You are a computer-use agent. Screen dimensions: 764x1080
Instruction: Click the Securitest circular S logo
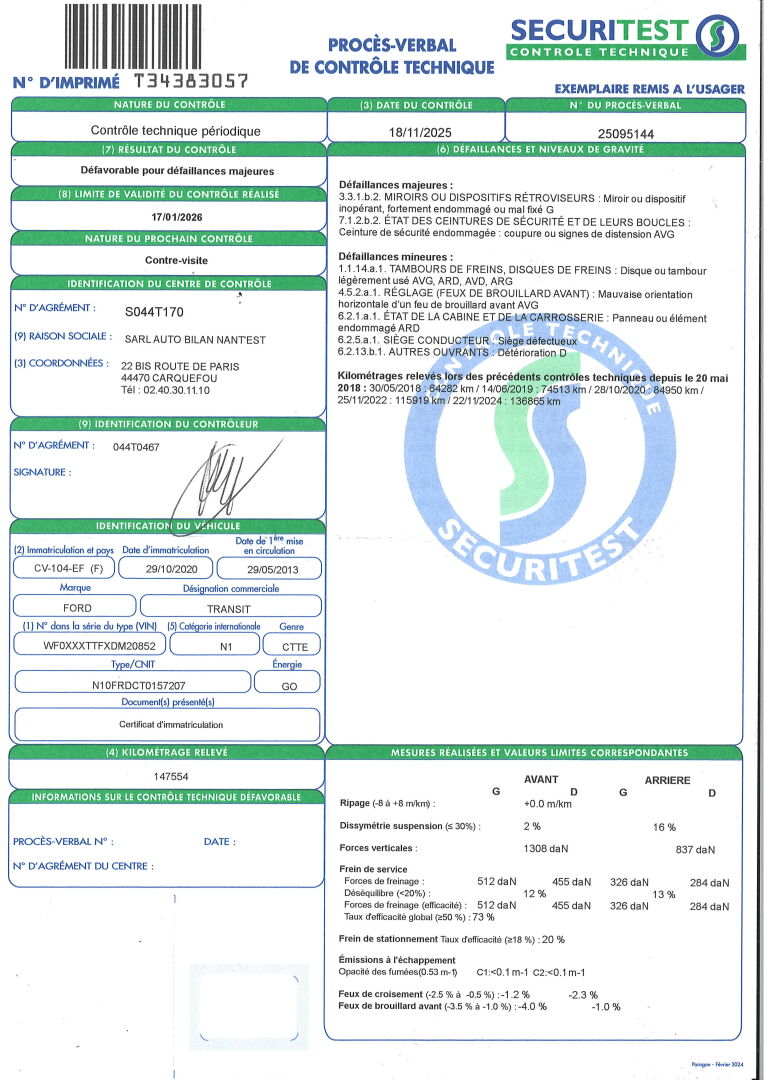point(719,37)
